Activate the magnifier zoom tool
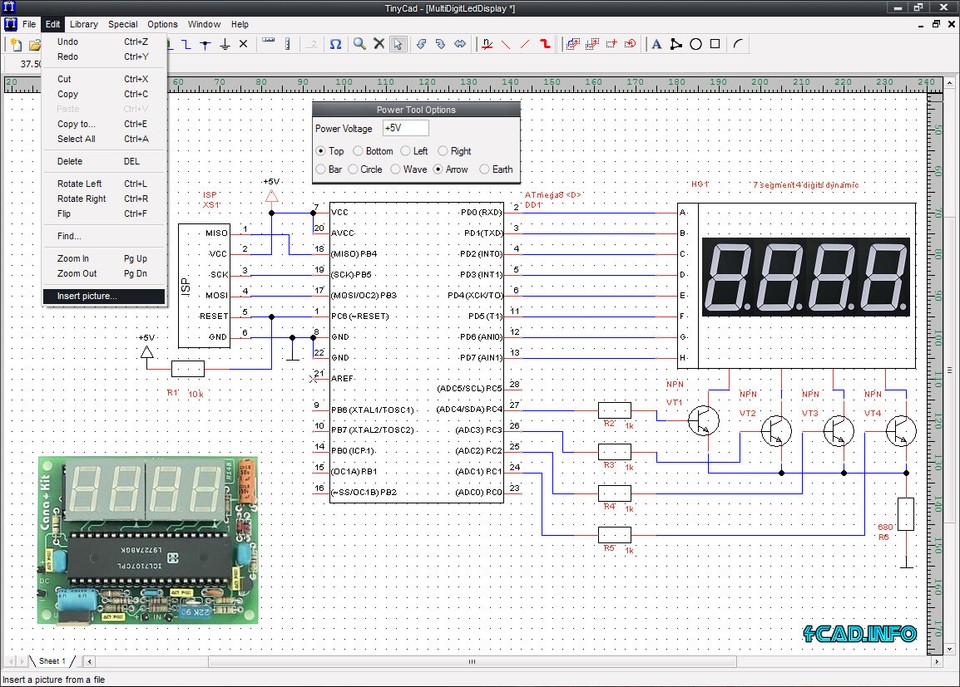 click(x=358, y=44)
